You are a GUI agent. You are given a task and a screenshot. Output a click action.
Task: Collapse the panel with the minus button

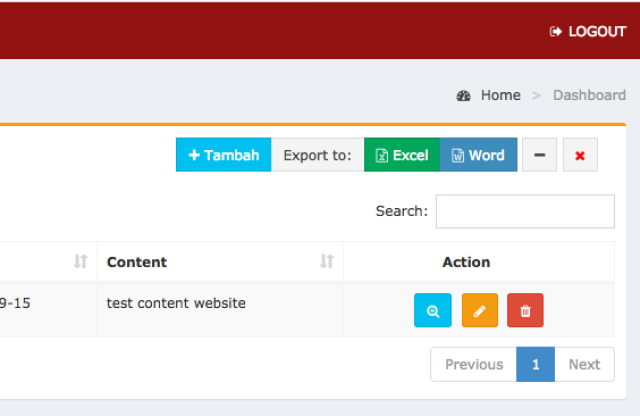[539, 155]
